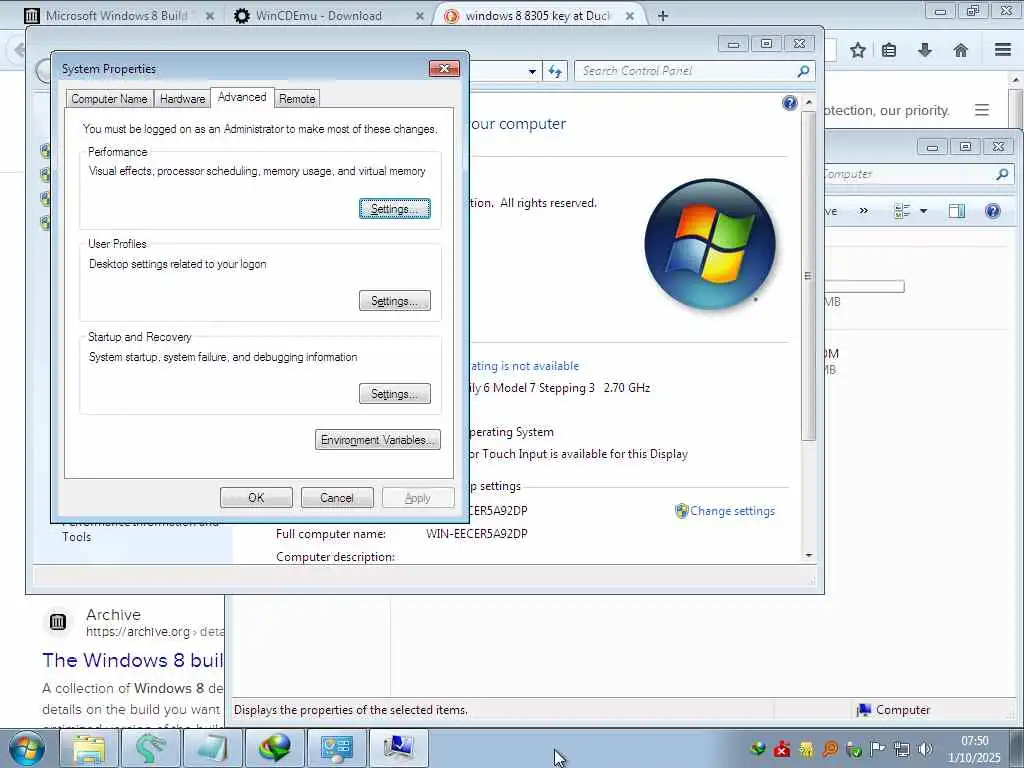The image size is (1024, 768).
Task: Click the red tray icon with X
Action: tap(782, 749)
